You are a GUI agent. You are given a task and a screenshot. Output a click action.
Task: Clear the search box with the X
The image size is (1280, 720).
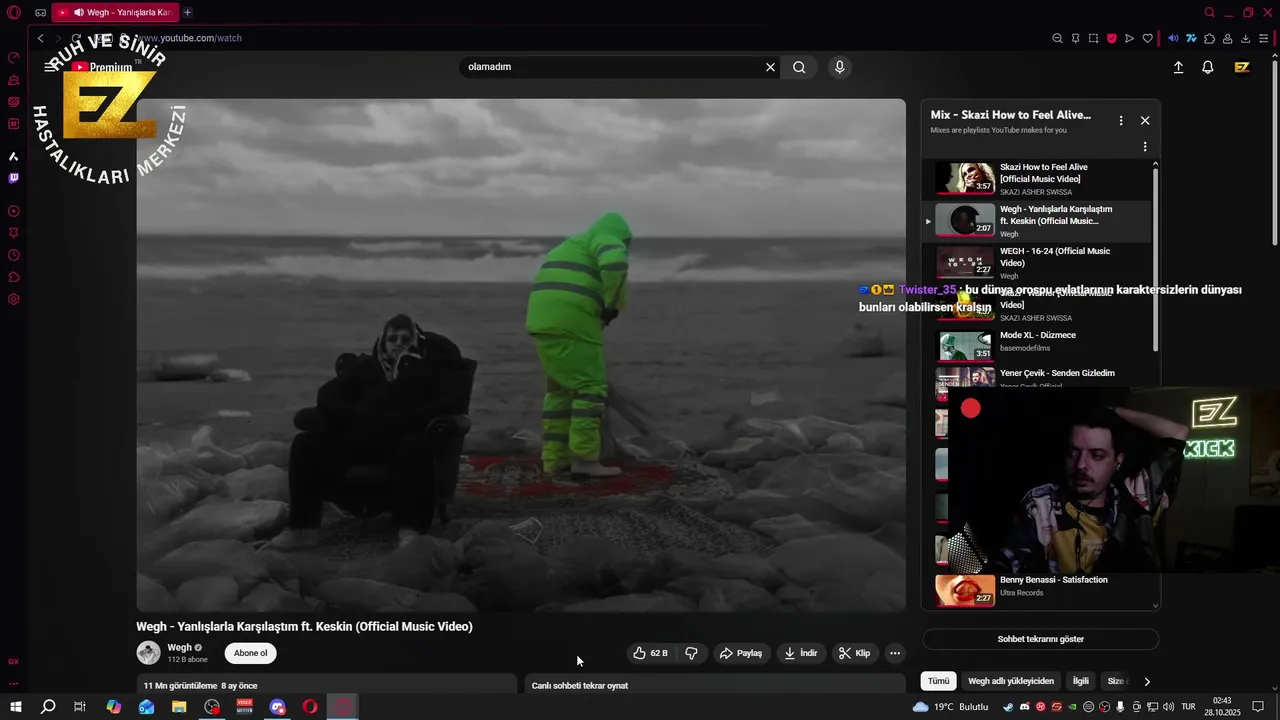[770, 67]
